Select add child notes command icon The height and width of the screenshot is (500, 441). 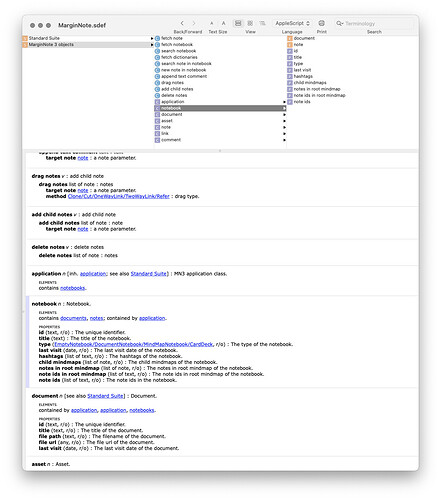click(157, 89)
